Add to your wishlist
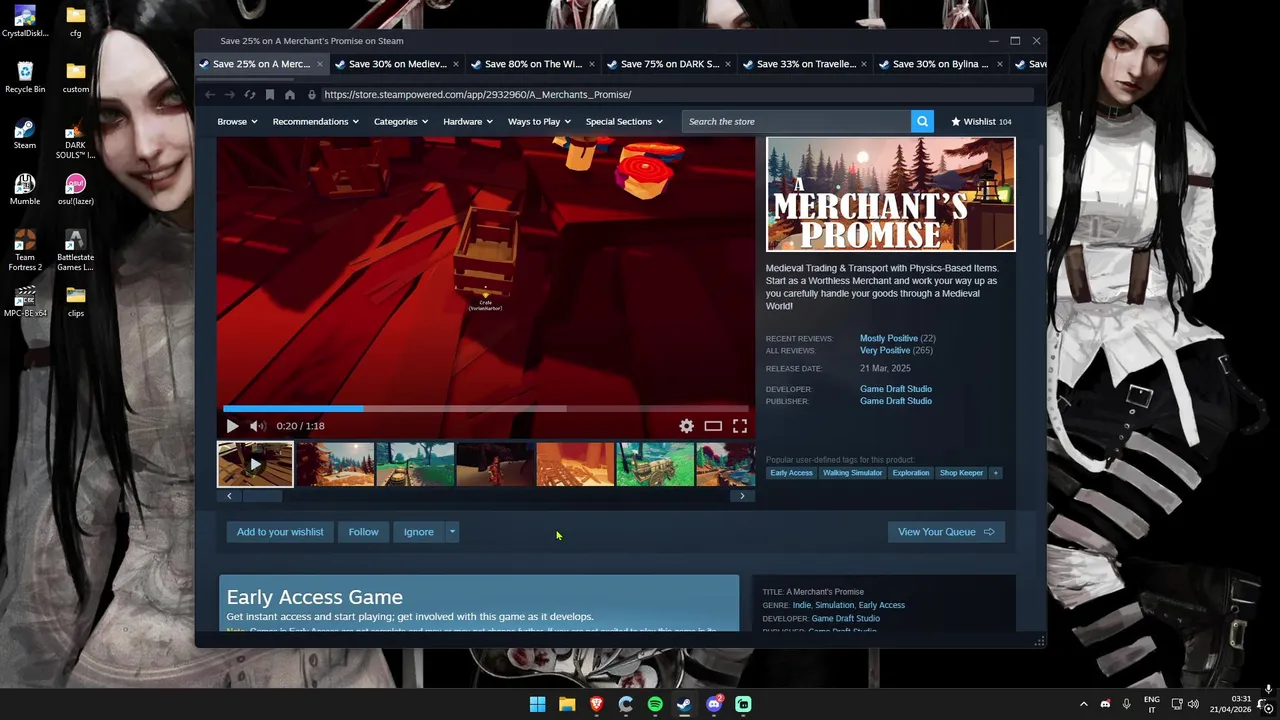The height and width of the screenshot is (720, 1280). pos(280,532)
